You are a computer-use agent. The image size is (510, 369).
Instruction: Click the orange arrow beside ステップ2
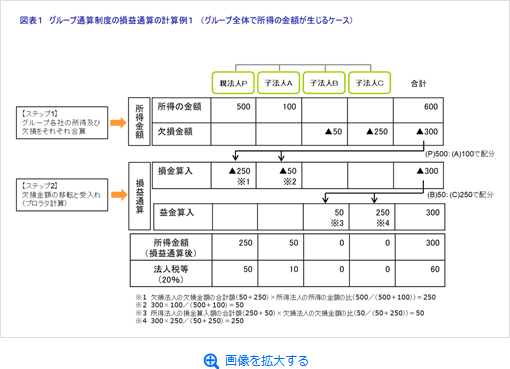(x=119, y=195)
